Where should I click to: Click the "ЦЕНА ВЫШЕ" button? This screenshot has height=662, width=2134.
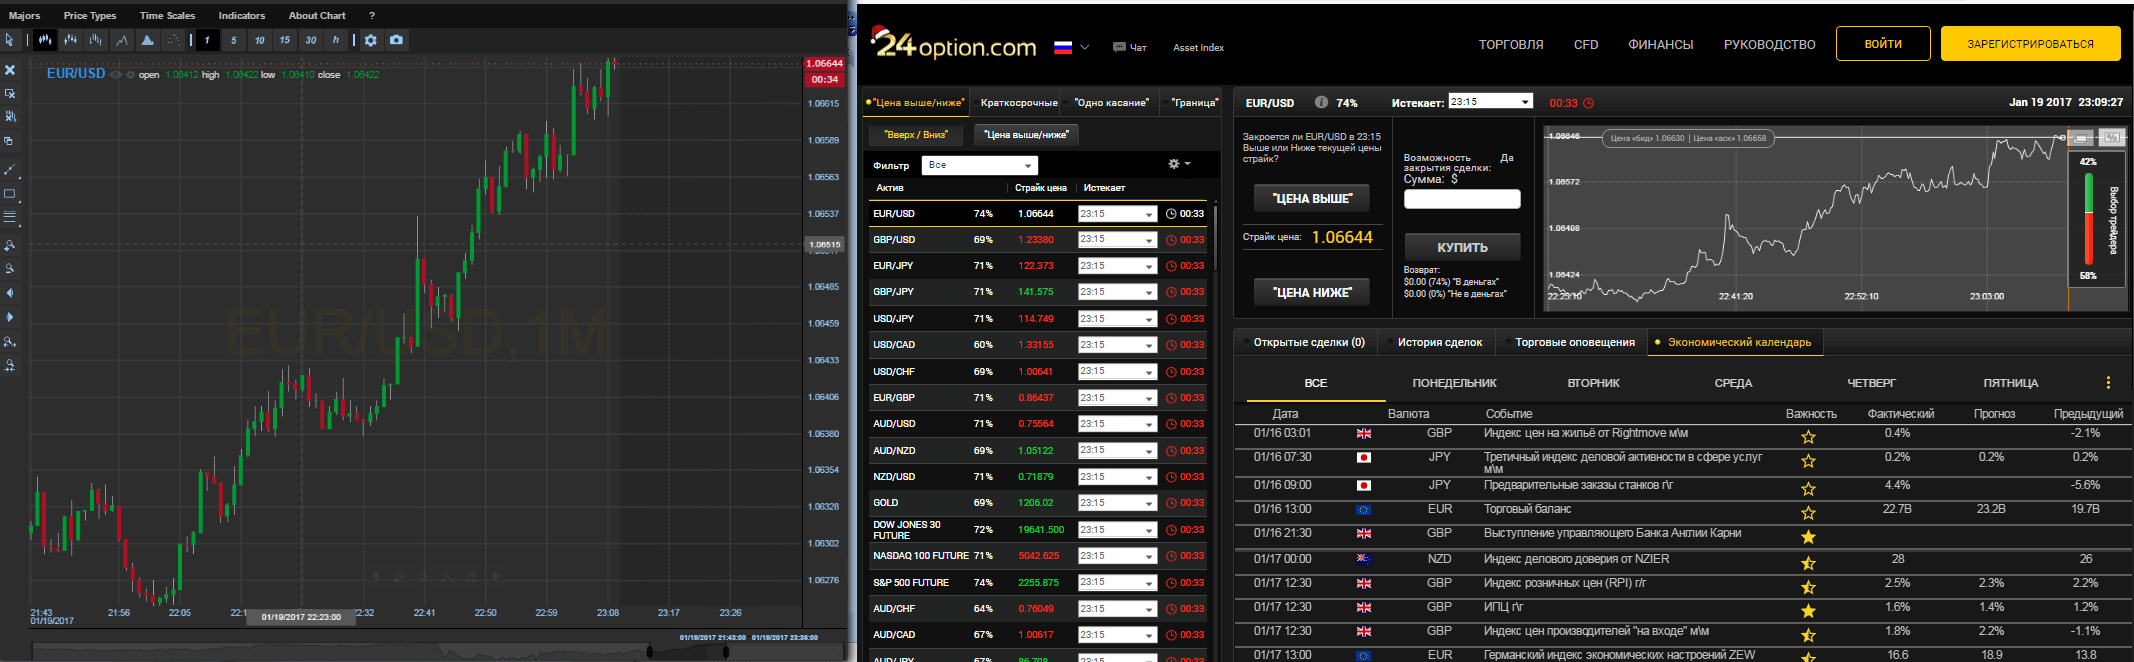click(1312, 199)
